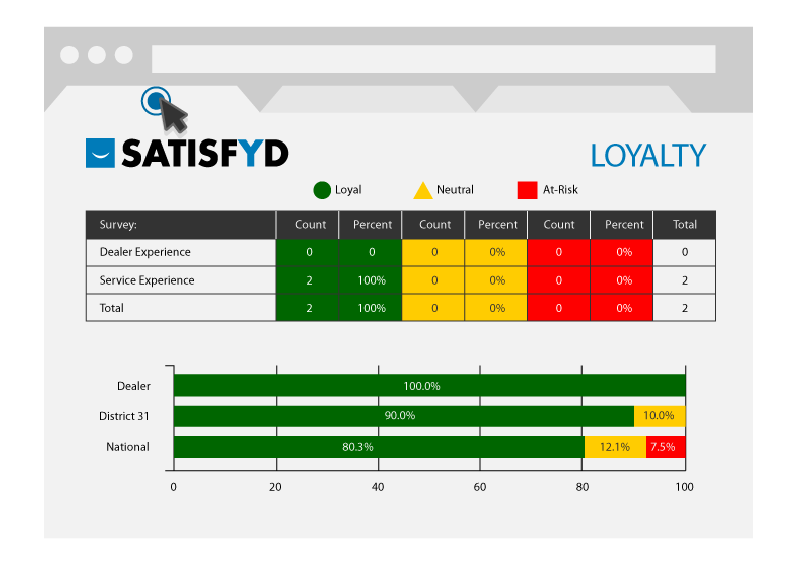Click the LOYALTY heading
This screenshot has height=564, width=800.
648,156
